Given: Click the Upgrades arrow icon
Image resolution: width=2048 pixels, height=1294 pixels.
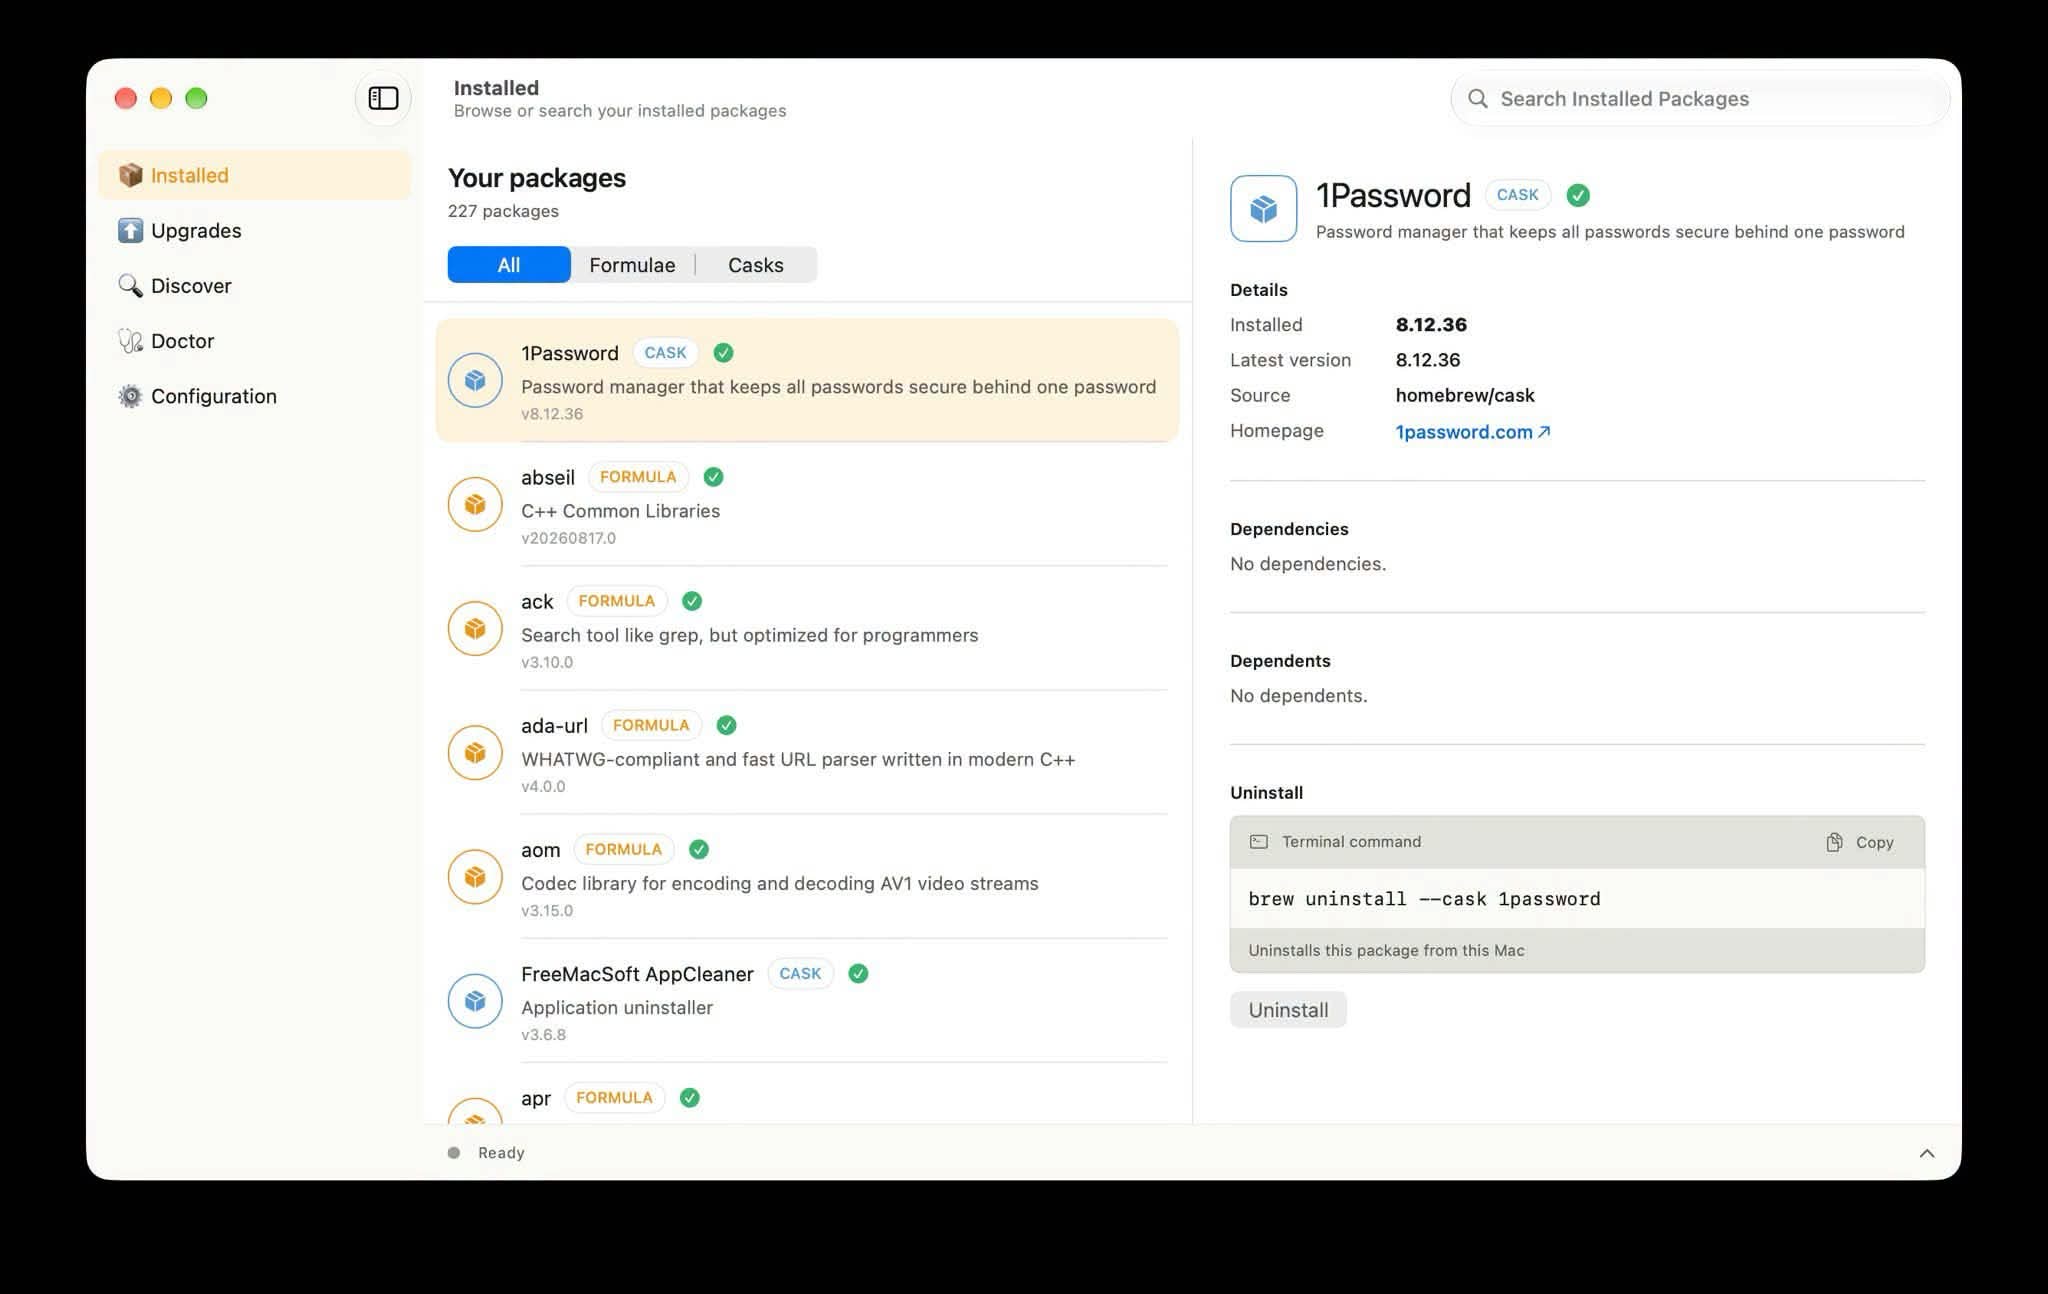Looking at the screenshot, I should point(130,230).
